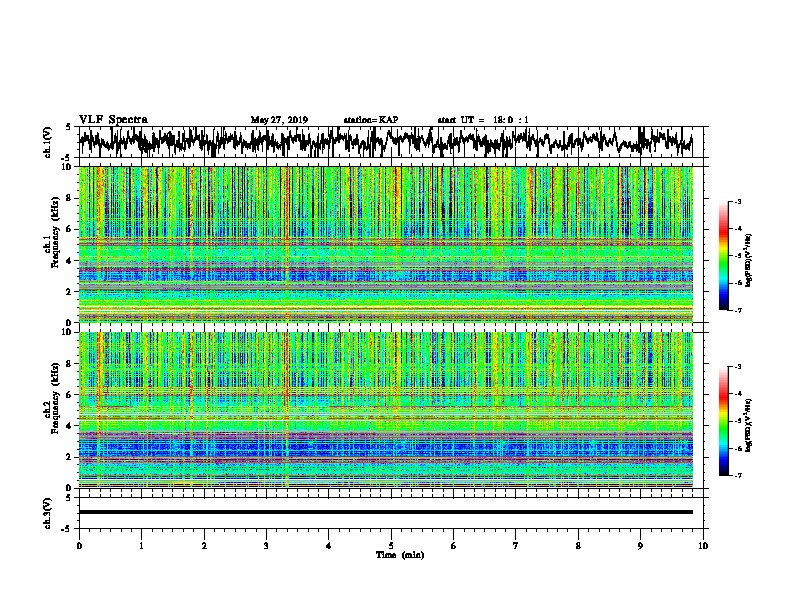Click the ch.1 PSD color scale bar
Viewport: 792px width, 612px height.
point(723,256)
